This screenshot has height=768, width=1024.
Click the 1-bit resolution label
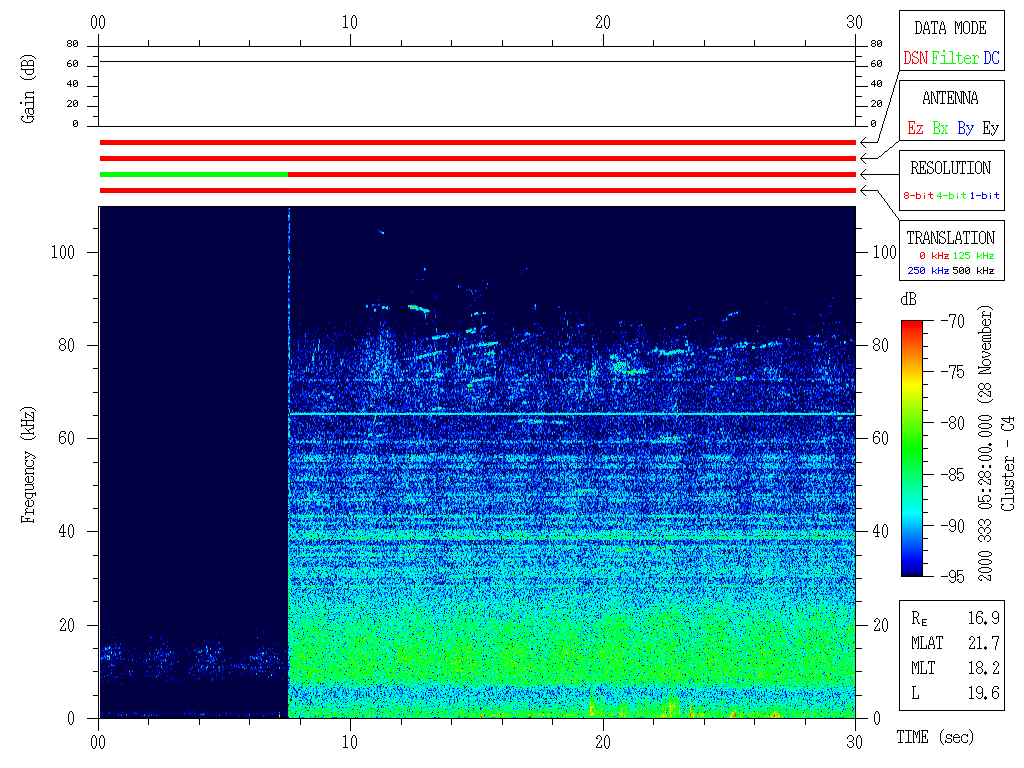pyautogui.click(x=985, y=196)
